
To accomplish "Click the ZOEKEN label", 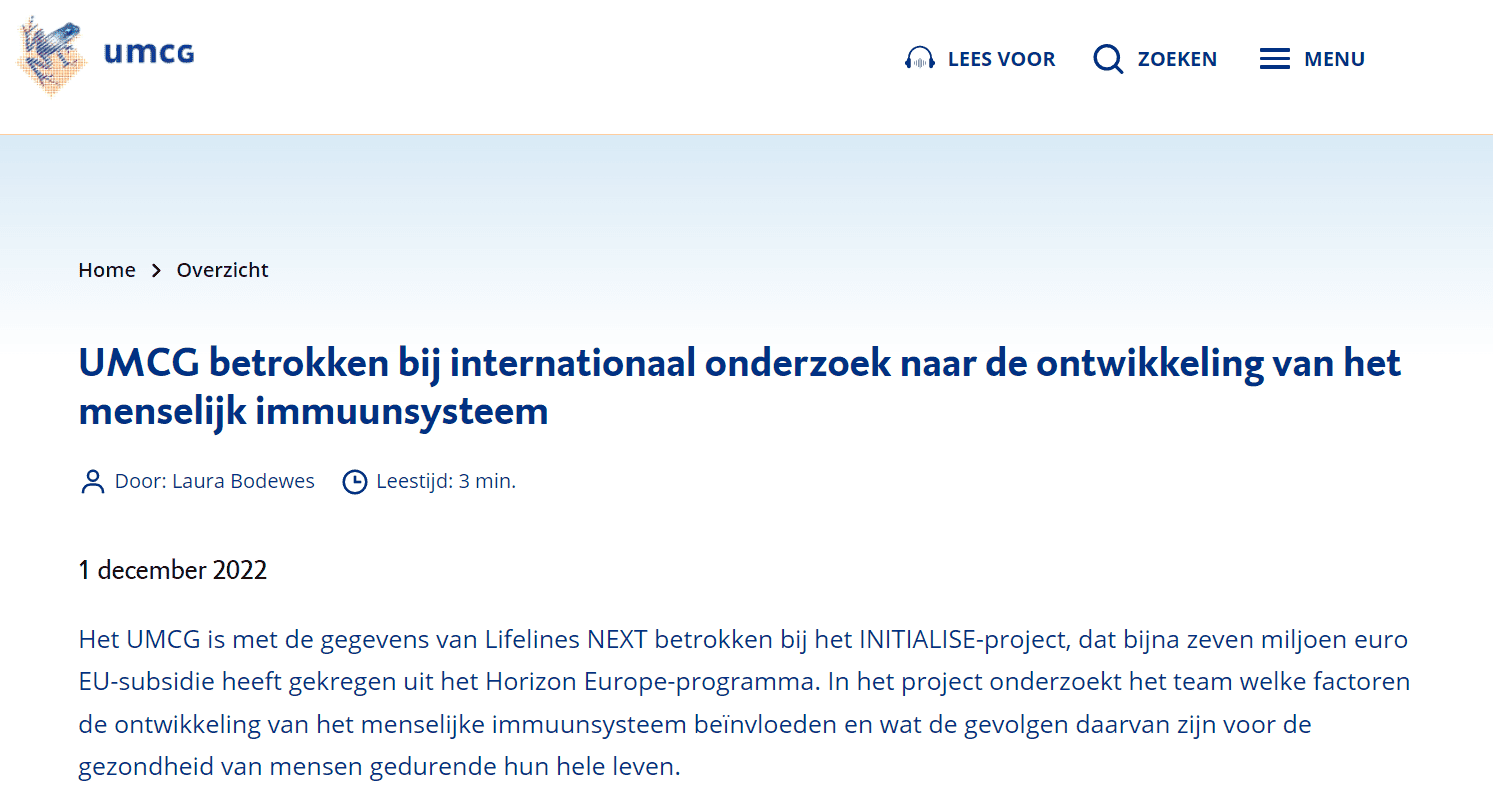I will pyautogui.click(x=1177, y=59).
